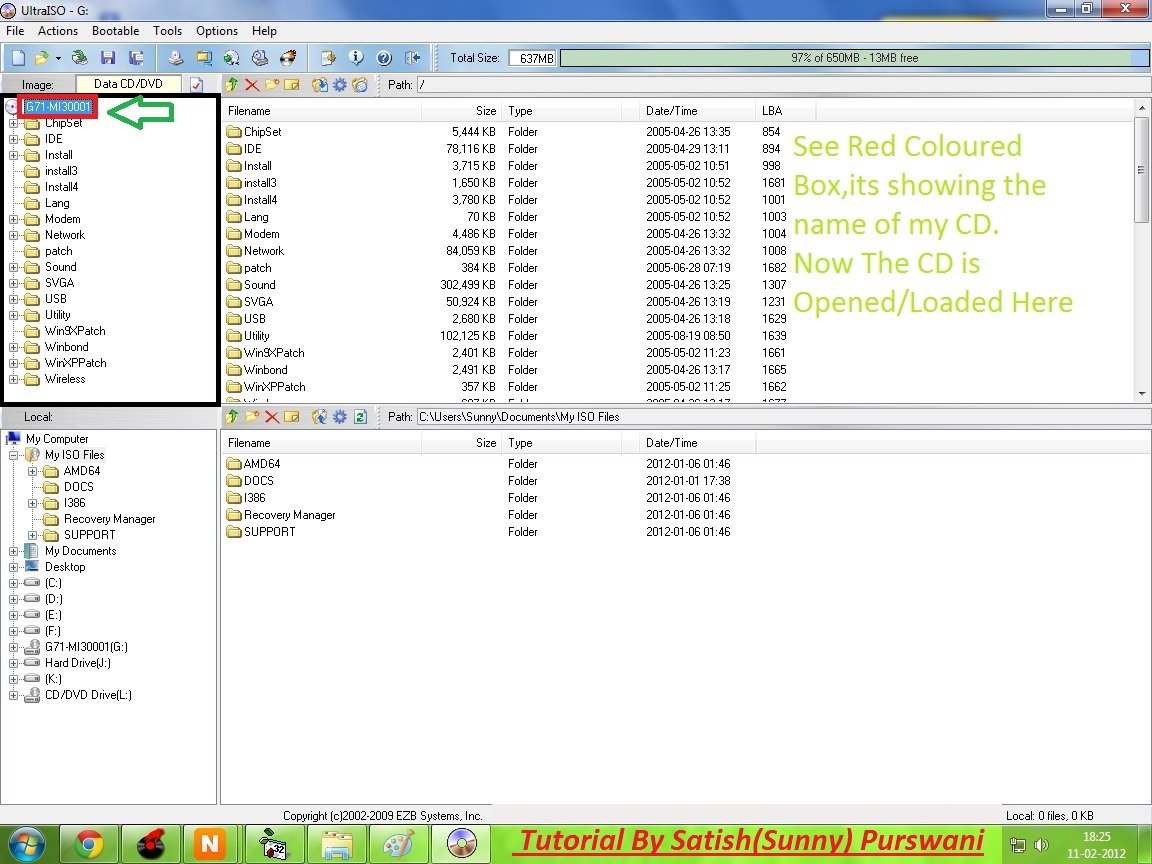The image size is (1152, 864).
Task: Click the red X delete icon in local toolbar
Action: pos(272,417)
